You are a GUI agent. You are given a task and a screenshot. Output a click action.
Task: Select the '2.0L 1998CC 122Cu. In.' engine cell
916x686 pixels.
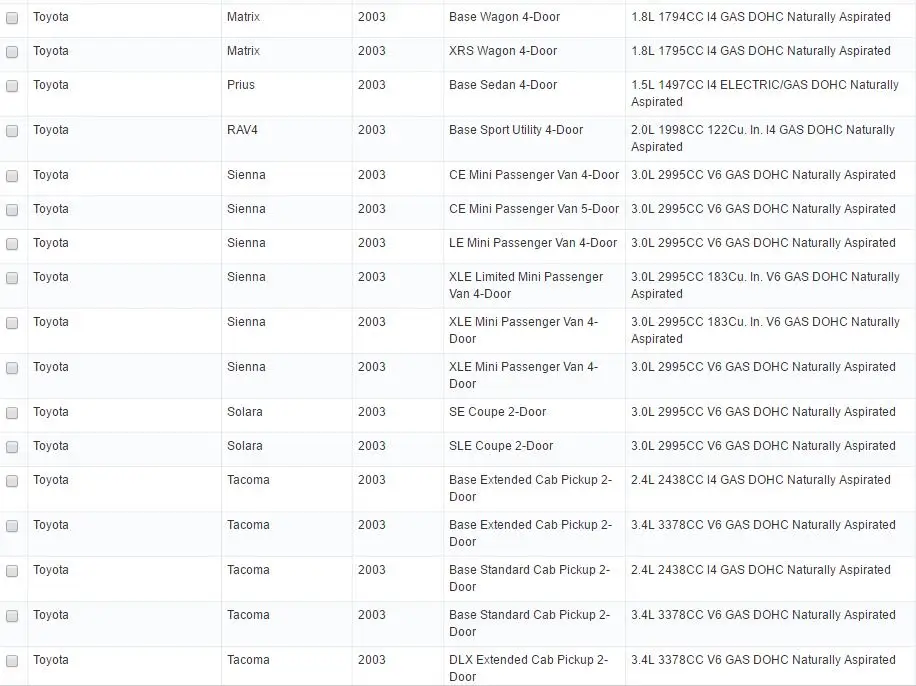tap(771, 139)
